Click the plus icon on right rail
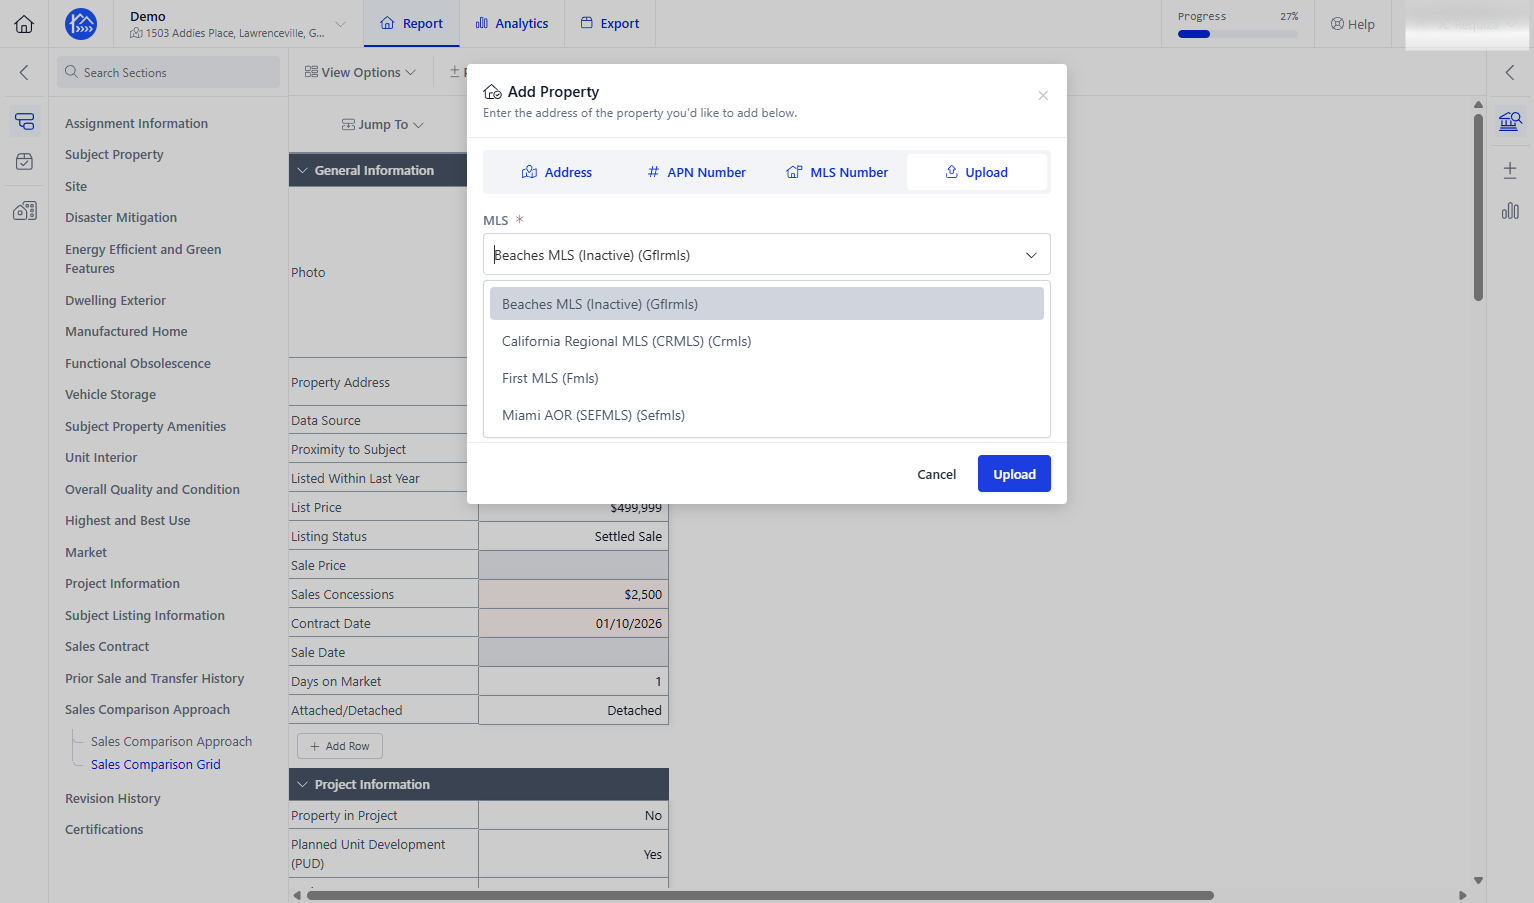 (1510, 170)
